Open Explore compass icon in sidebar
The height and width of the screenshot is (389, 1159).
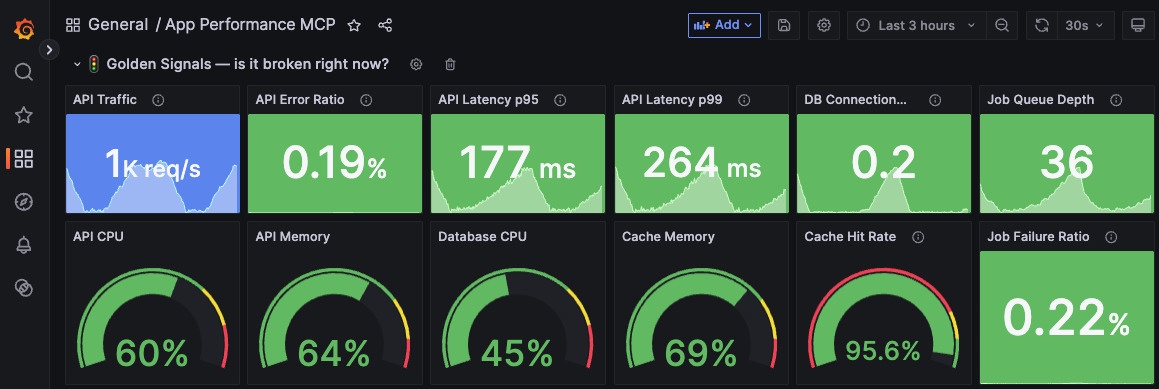point(24,202)
